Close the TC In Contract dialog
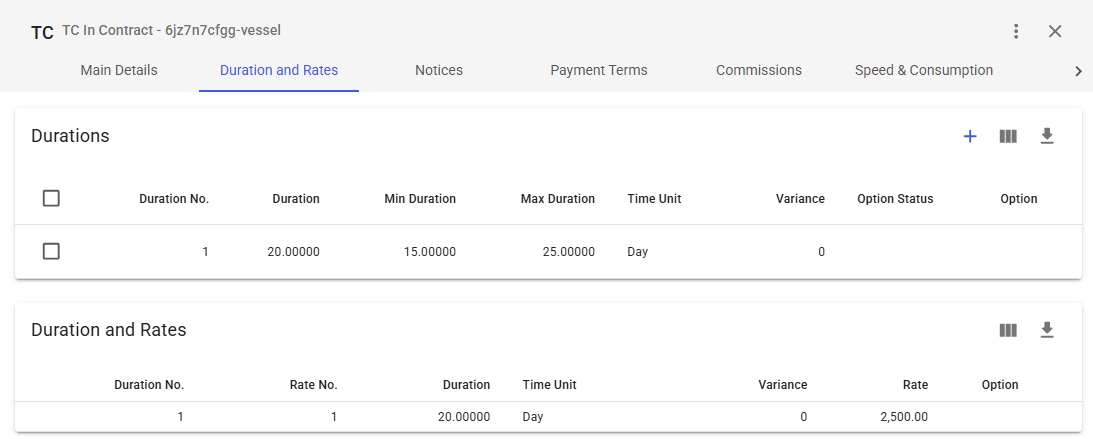The width and height of the screenshot is (1093, 439). (1055, 31)
